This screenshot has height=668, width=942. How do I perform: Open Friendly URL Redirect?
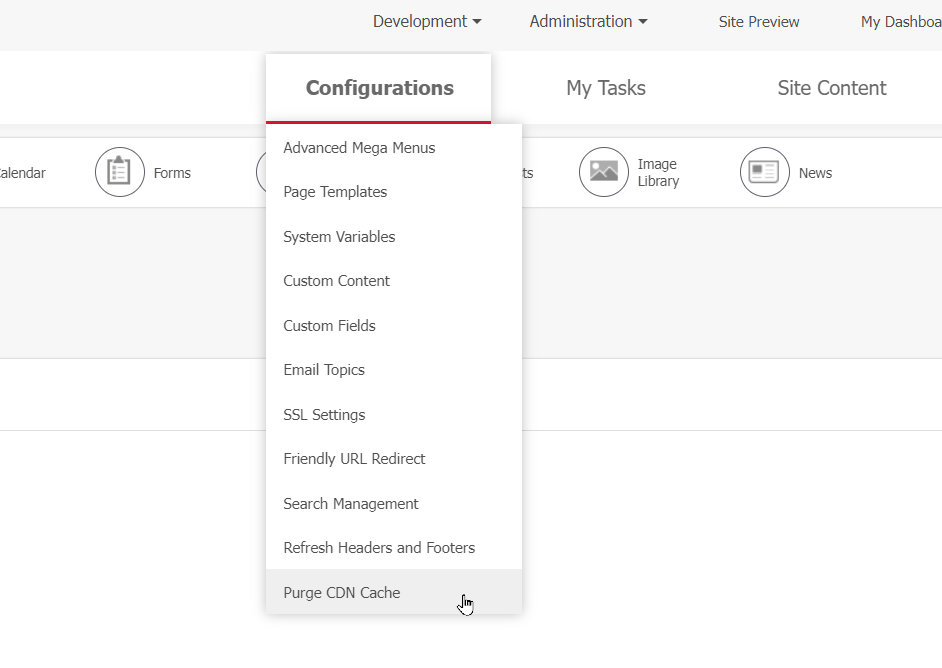click(x=394, y=459)
